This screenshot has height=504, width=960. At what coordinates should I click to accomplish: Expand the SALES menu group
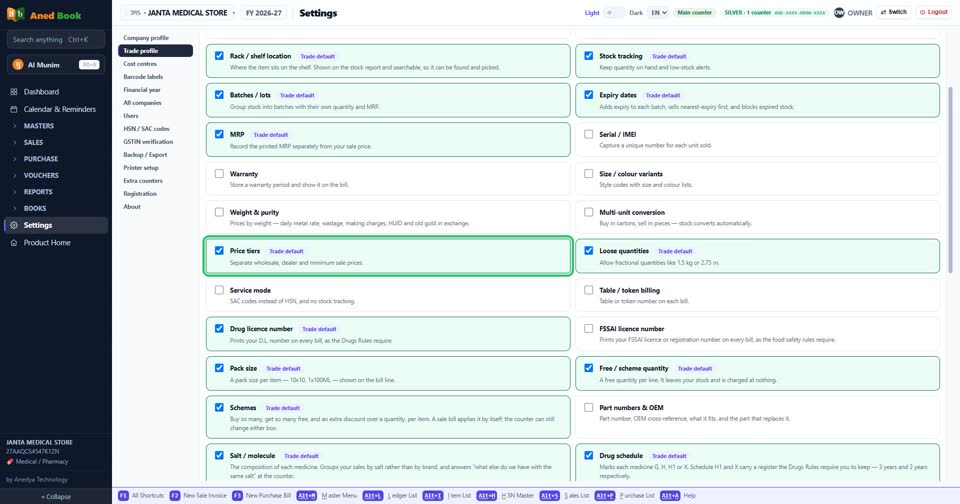[x=55, y=142]
